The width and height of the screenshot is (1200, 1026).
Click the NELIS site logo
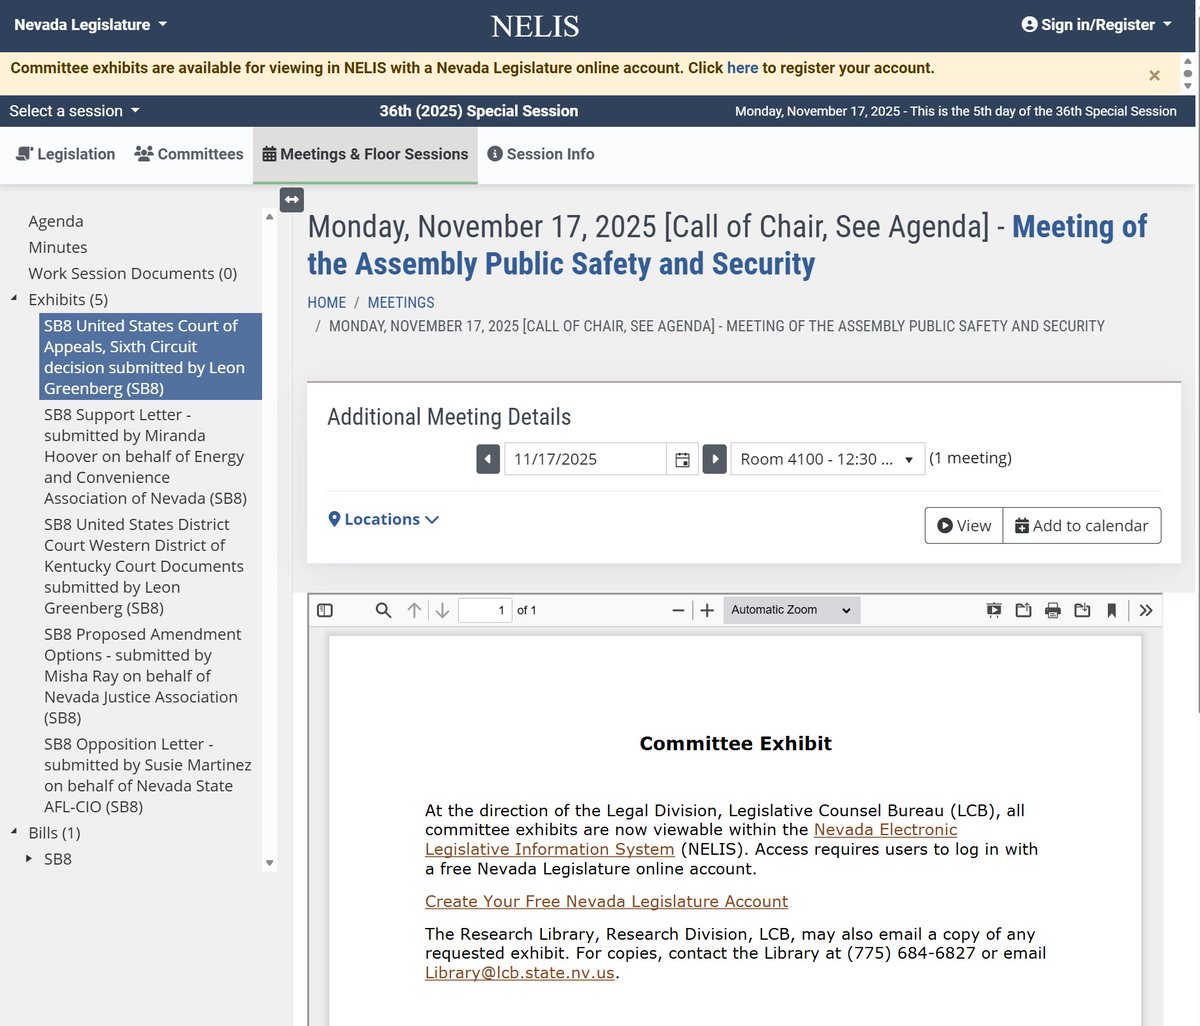[535, 26]
